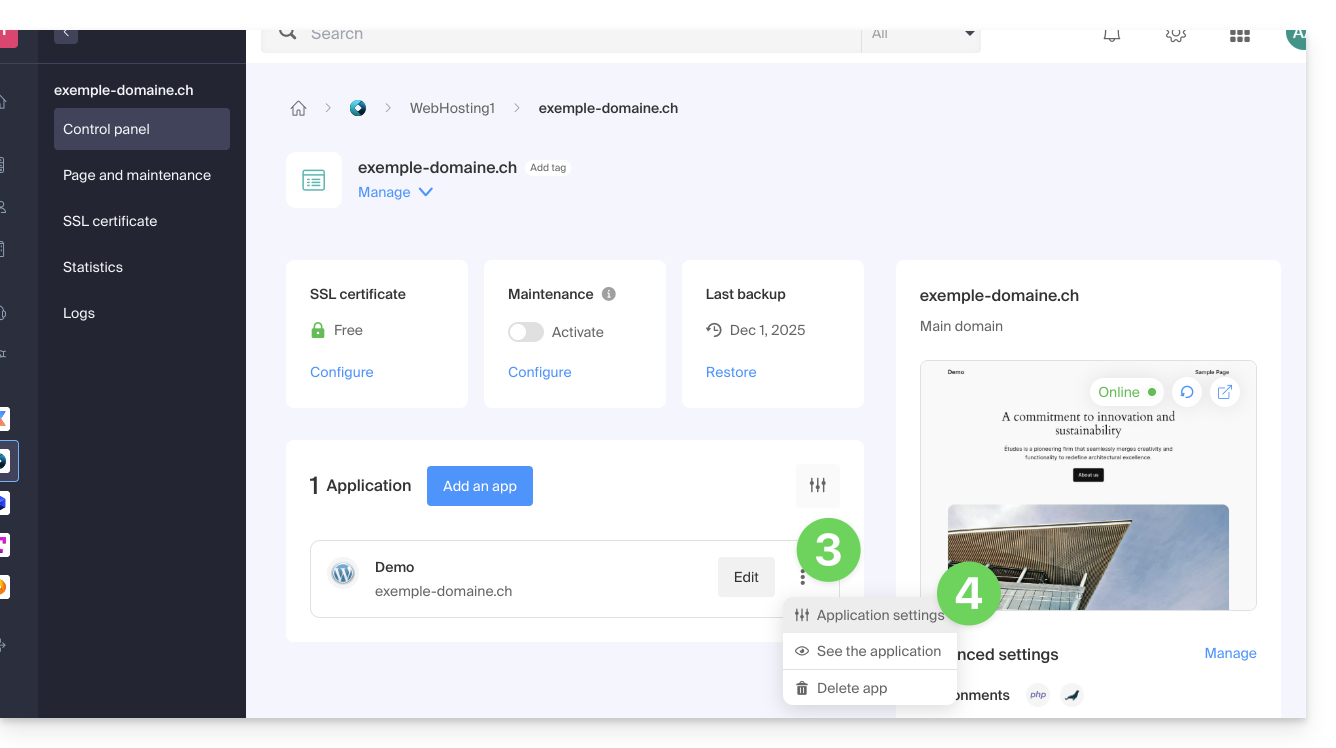Click the notifications bell icon
Screen dimensions: 1336x748
[x=1111, y=35]
